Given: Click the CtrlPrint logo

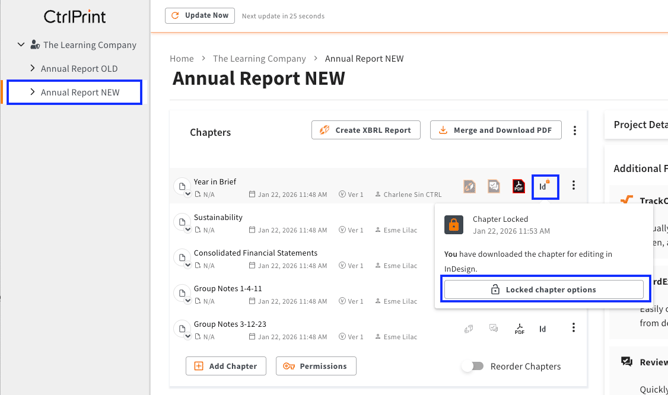Looking at the screenshot, I should coord(75,17).
